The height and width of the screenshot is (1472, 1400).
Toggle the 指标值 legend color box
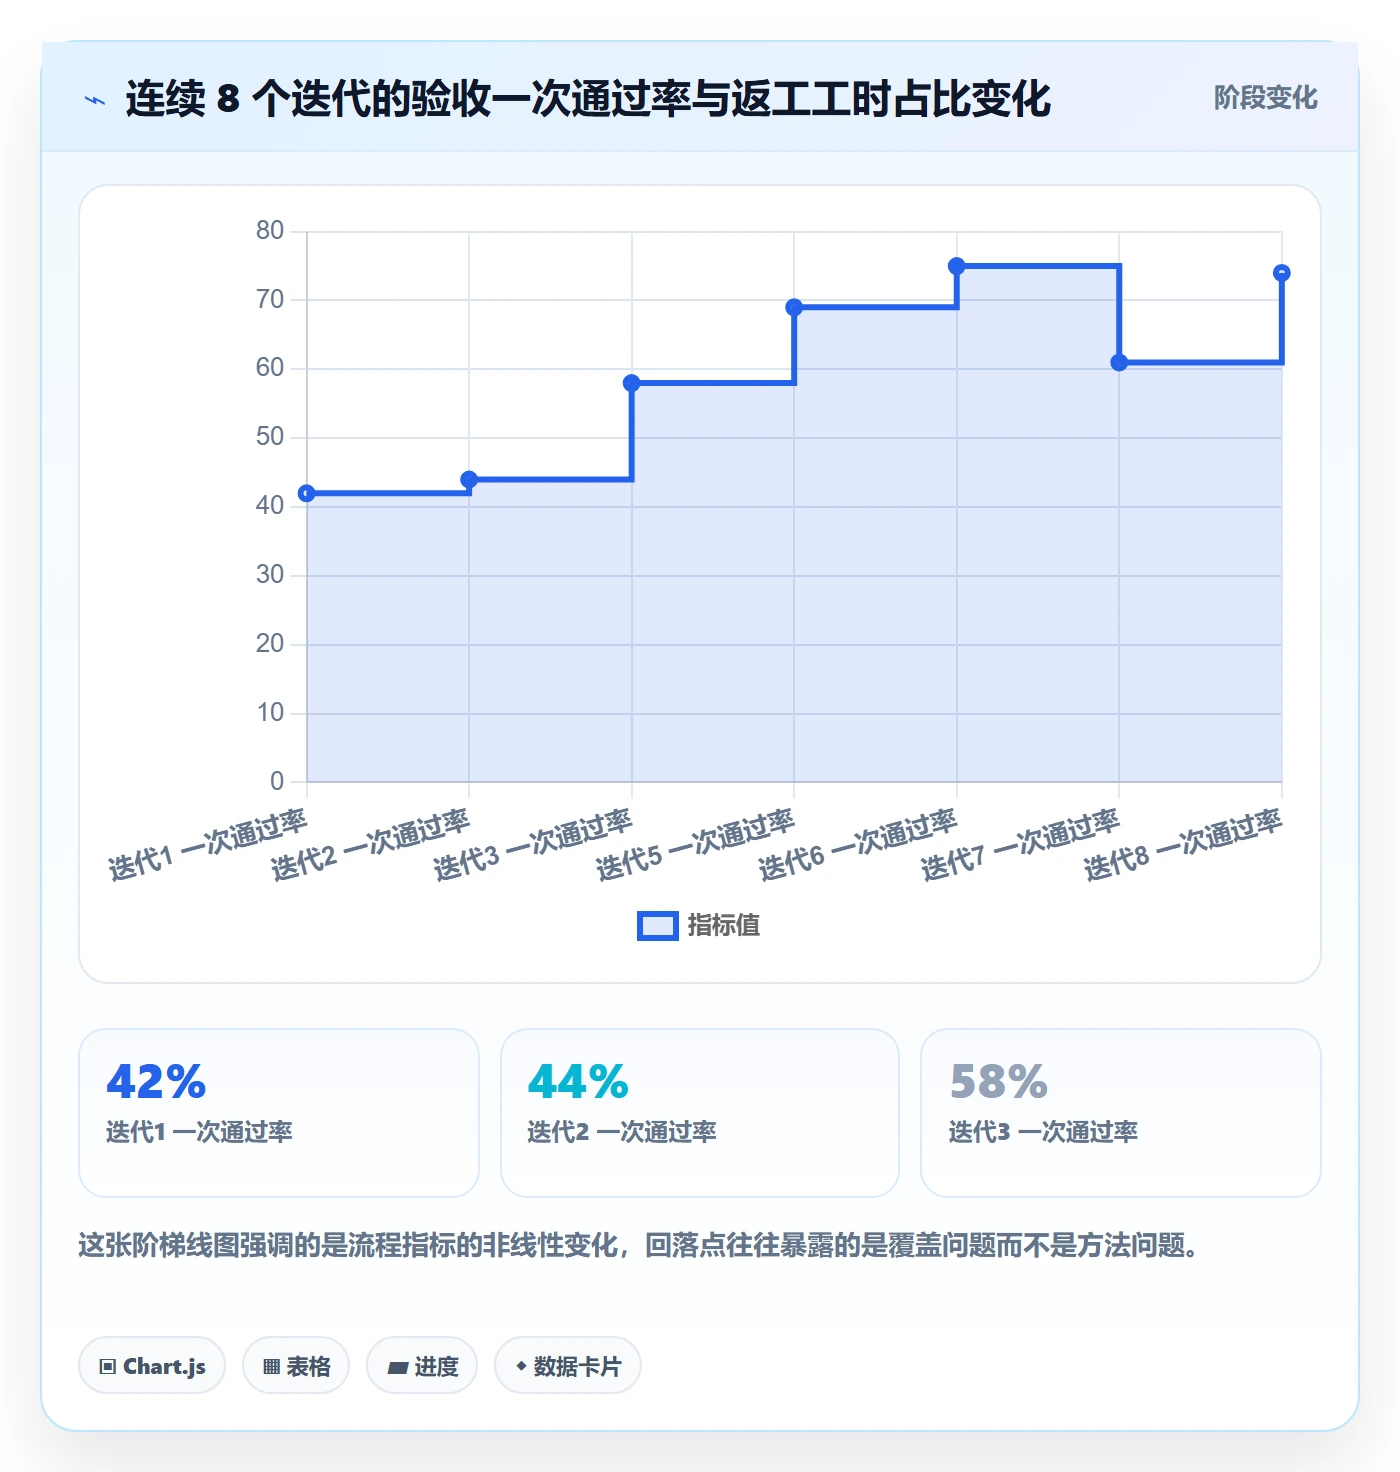click(658, 926)
